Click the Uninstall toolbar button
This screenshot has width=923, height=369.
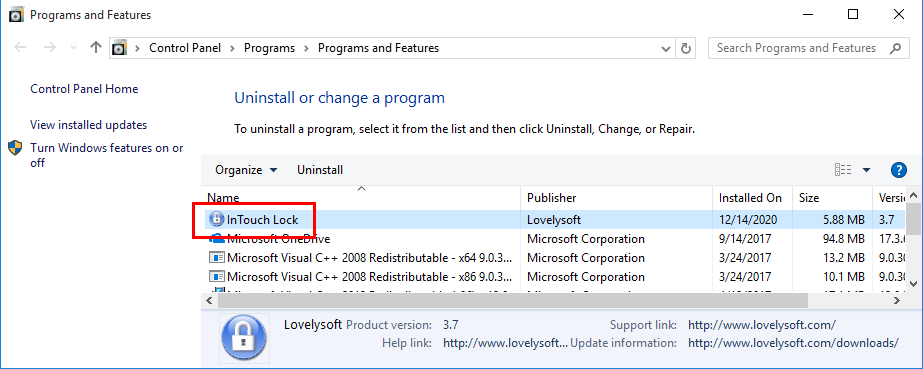[x=320, y=170]
